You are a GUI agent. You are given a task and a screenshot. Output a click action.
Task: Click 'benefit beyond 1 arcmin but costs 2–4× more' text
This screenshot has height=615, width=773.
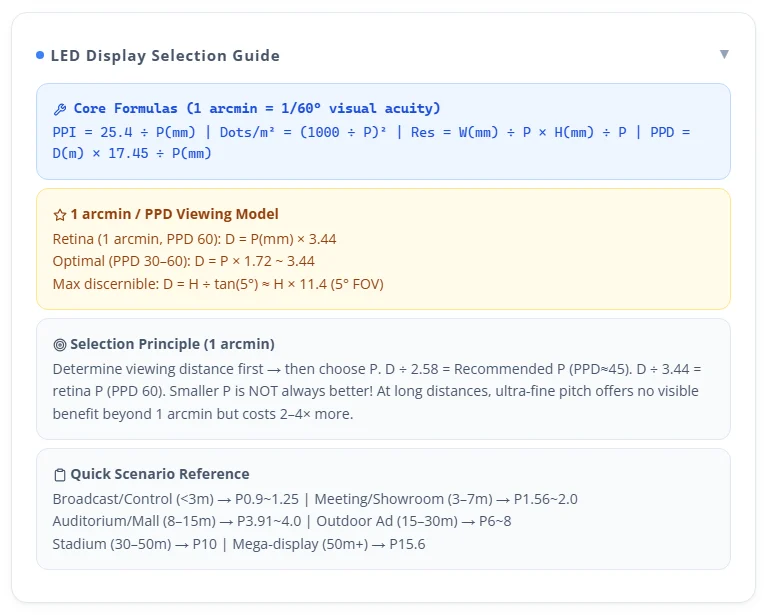point(203,414)
